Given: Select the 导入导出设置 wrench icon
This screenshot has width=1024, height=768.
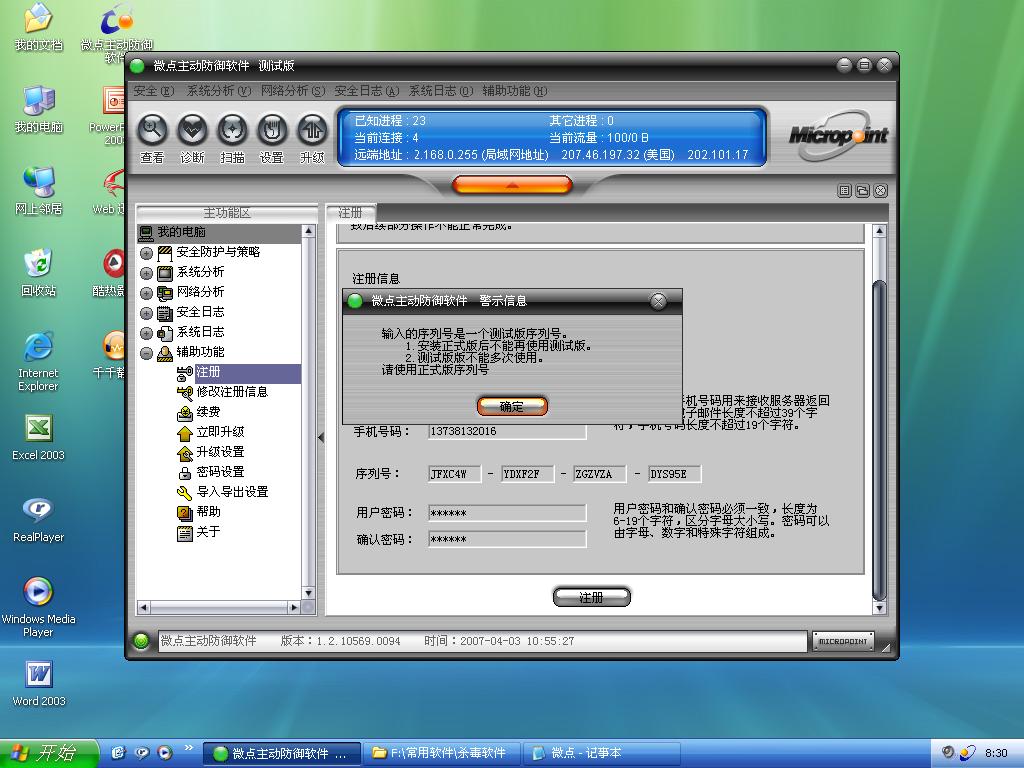Looking at the screenshot, I should [x=185, y=492].
